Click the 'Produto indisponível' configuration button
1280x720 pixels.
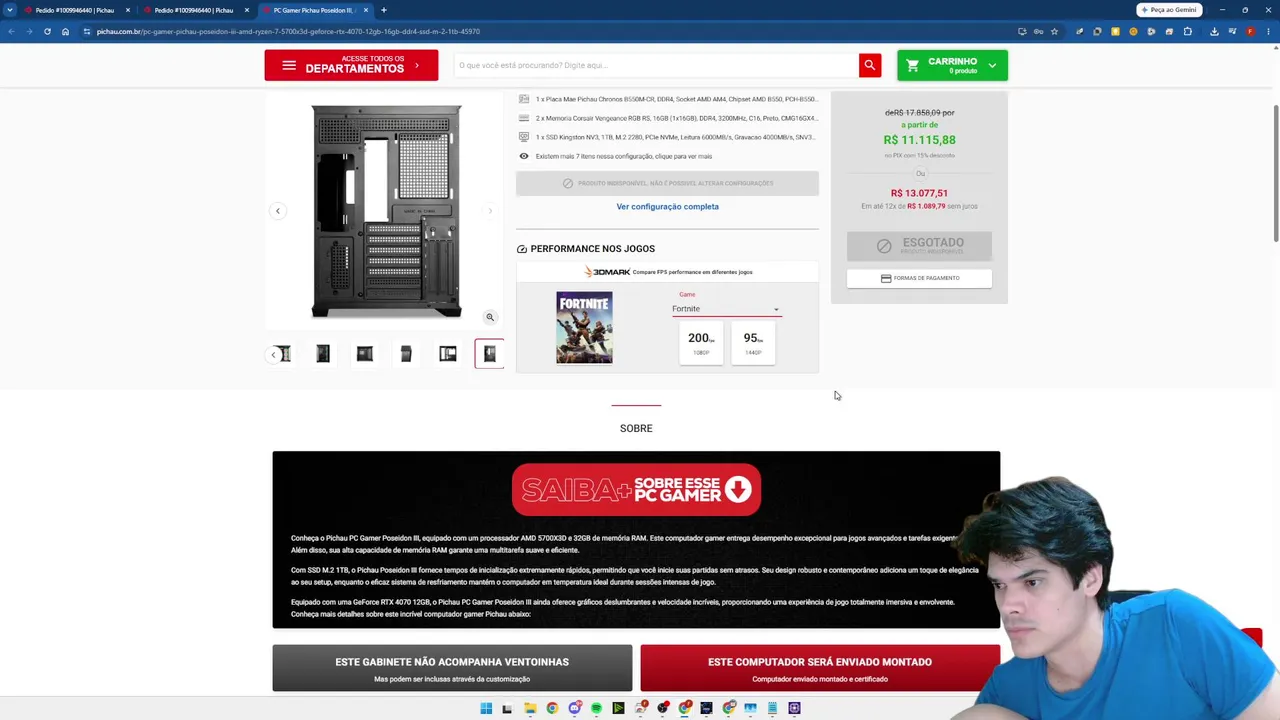pyautogui.click(x=667, y=183)
